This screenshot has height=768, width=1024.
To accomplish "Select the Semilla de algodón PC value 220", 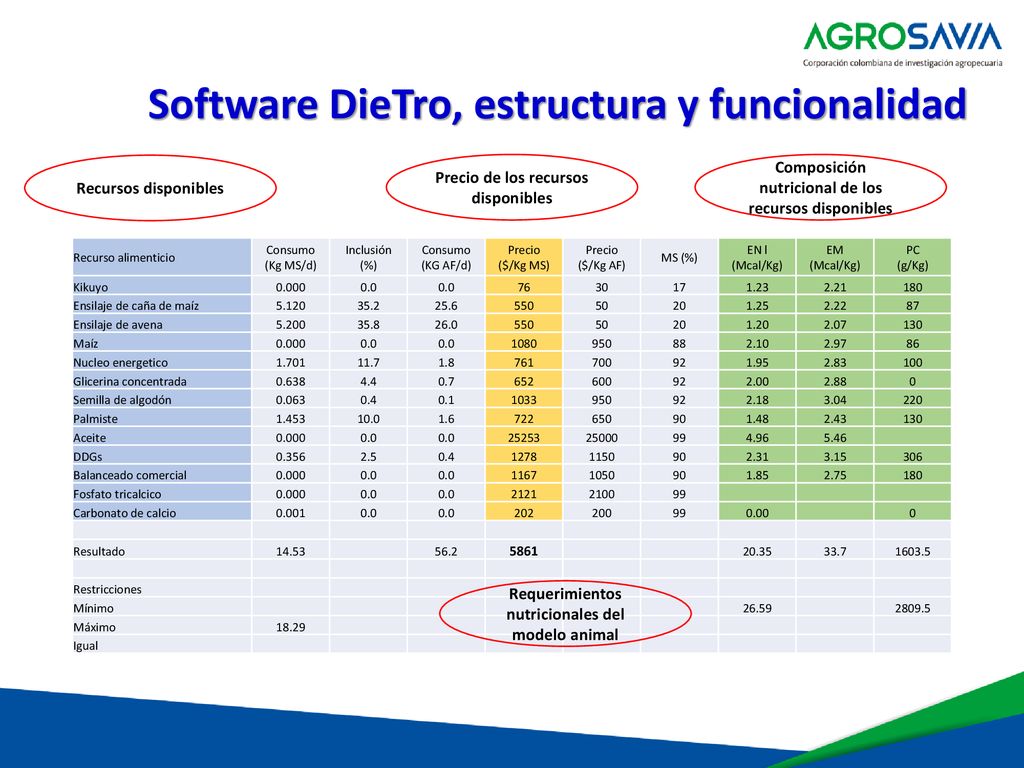I will pos(912,400).
